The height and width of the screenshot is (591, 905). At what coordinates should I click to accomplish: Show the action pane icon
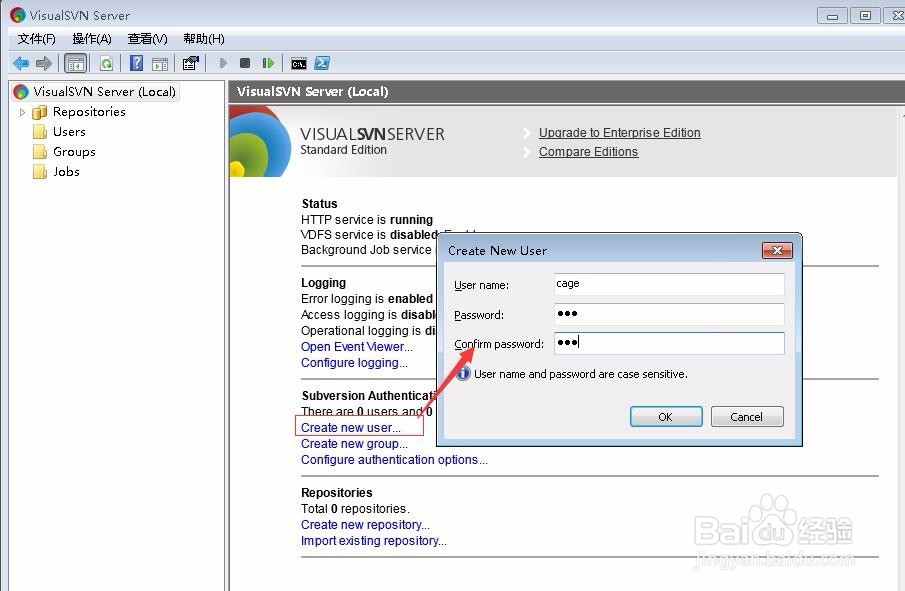160,62
